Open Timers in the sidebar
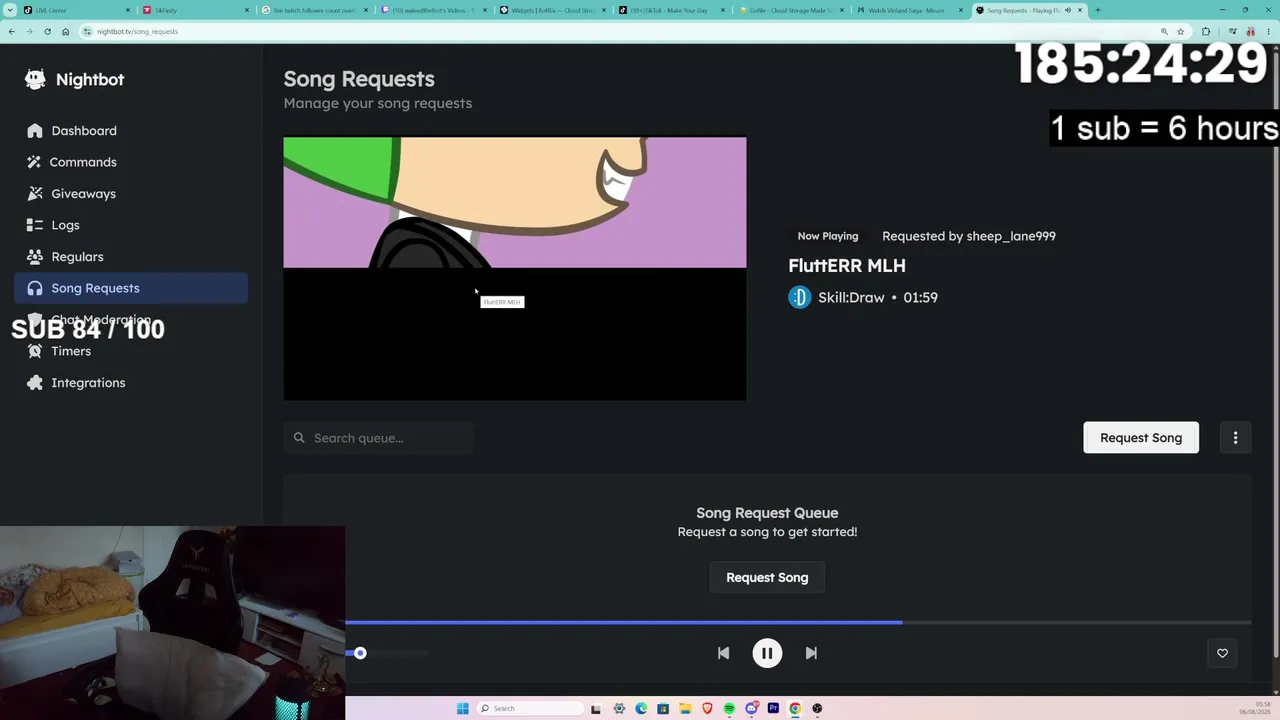This screenshot has width=1280, height=720. pyautogui.click(x=131, y=351)
